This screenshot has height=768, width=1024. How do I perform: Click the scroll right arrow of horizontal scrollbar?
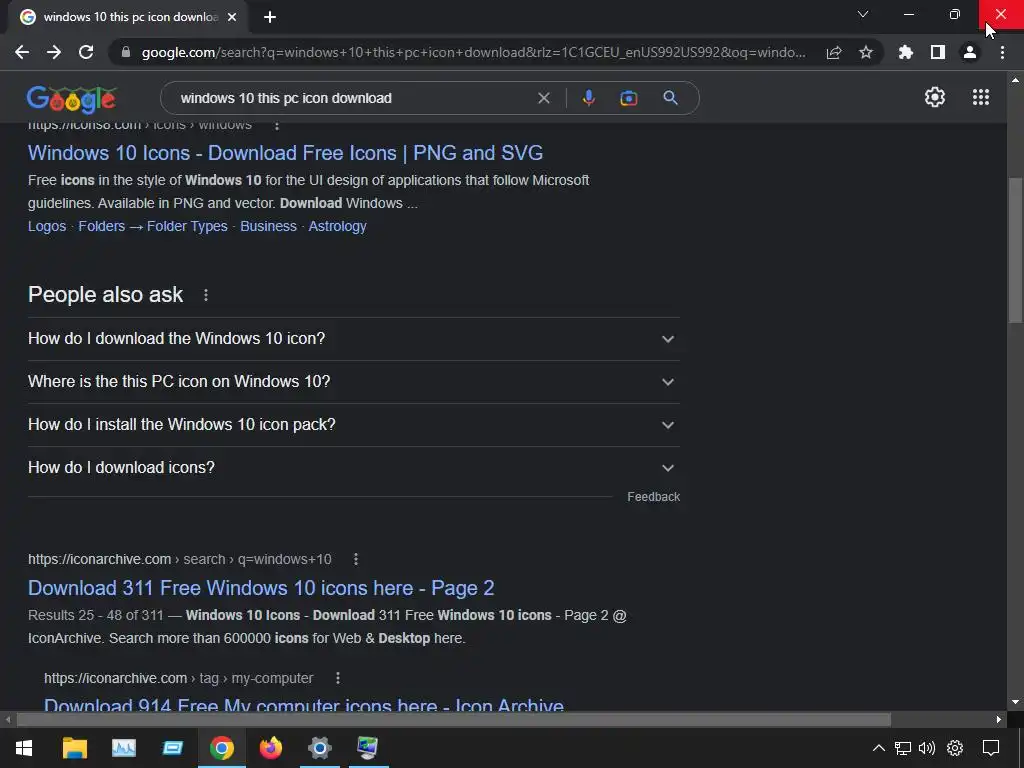click(999, 720)
